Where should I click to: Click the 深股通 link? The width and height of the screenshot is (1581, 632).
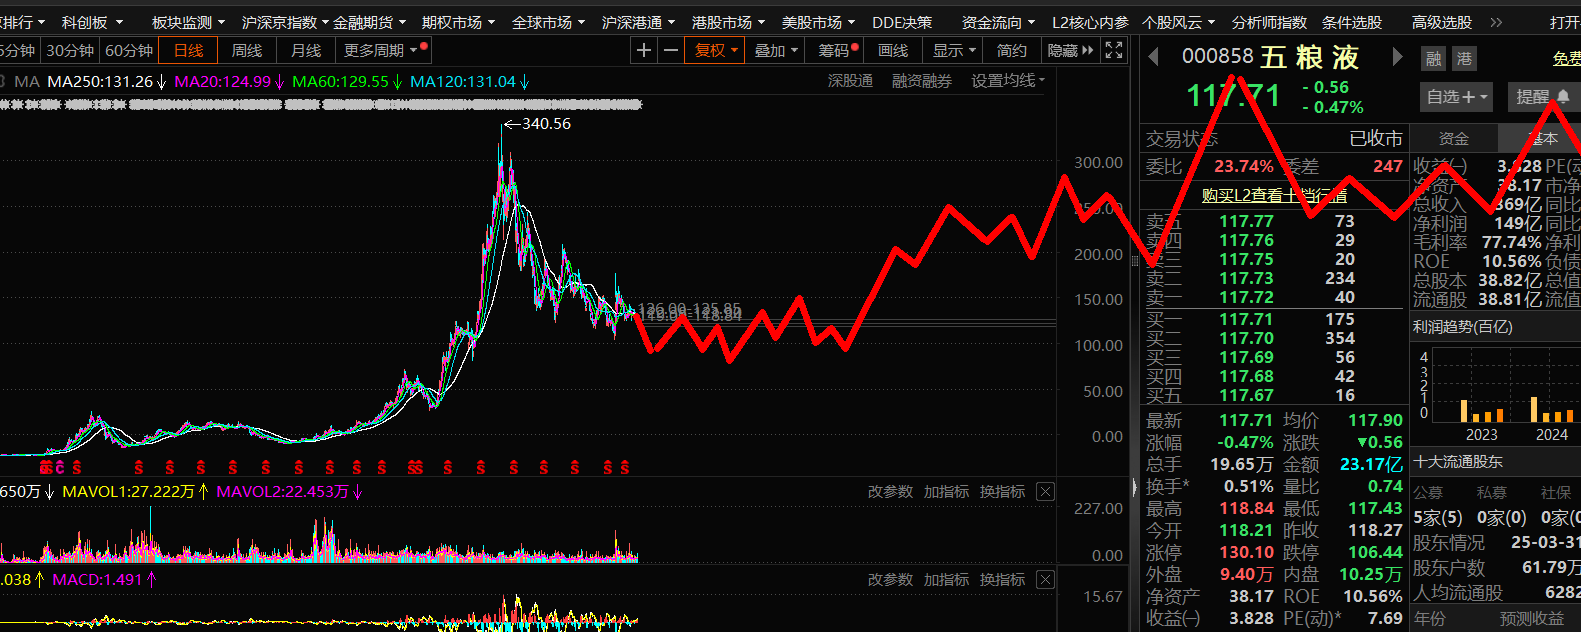click(850, 81)
